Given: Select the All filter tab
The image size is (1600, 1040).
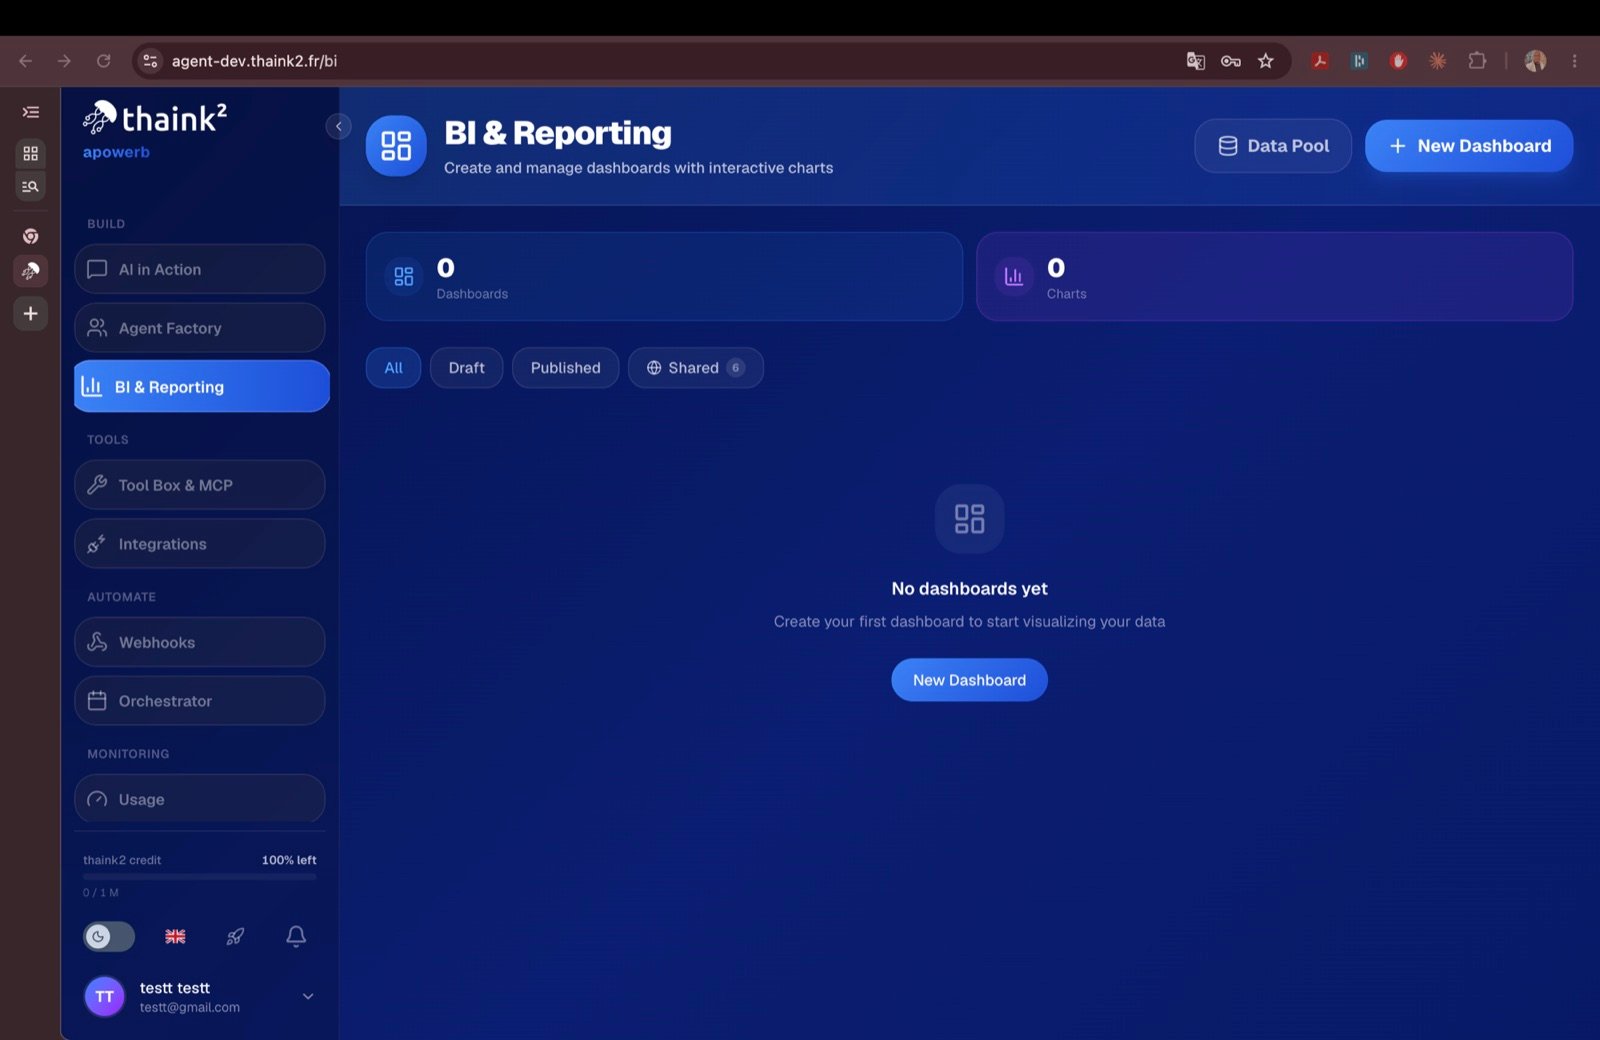Looking at the screenshot, I should [393, 368].
